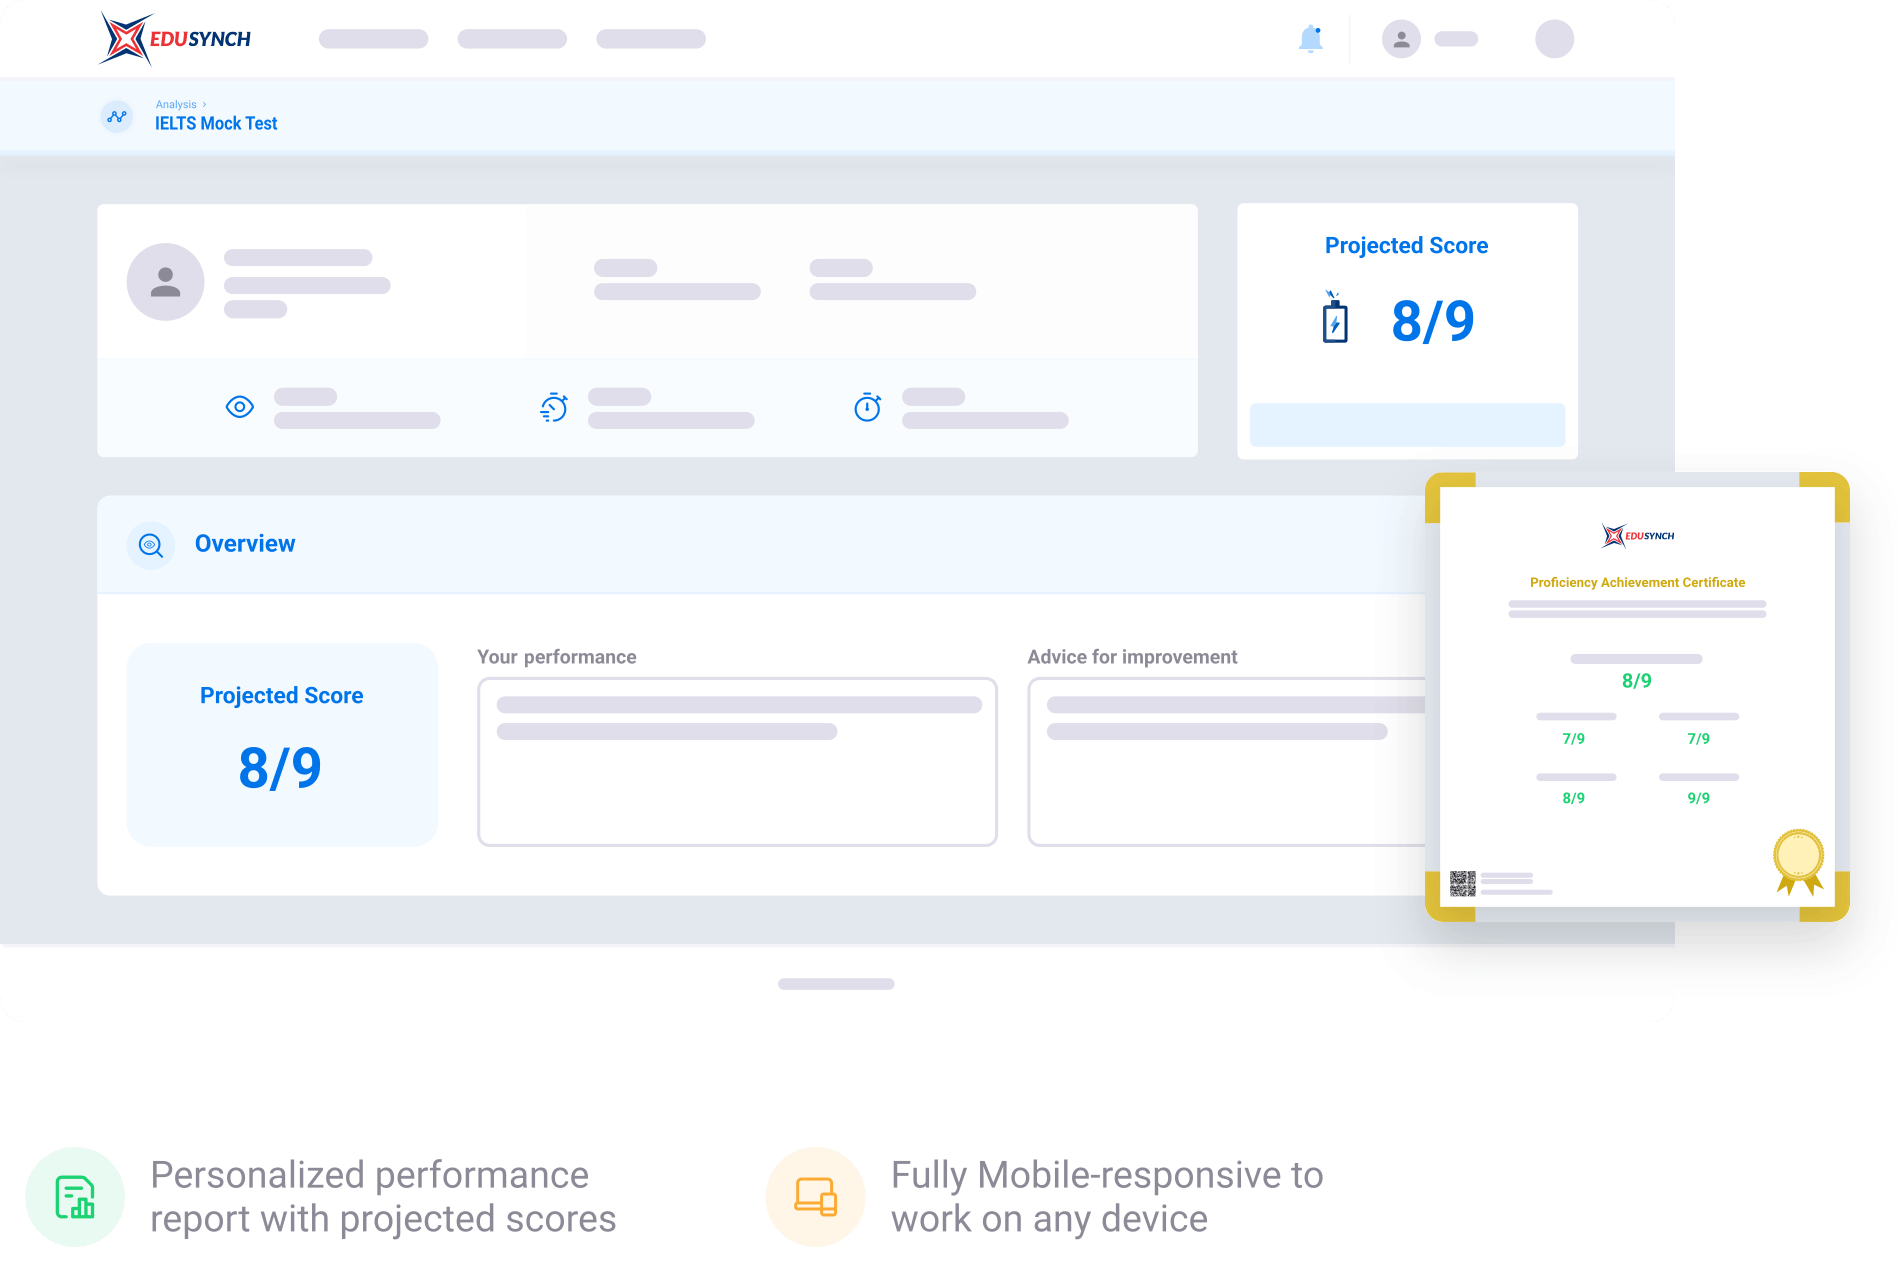
Task: Click the EduSynch logo on the certificate
Action: (1638, 536)
